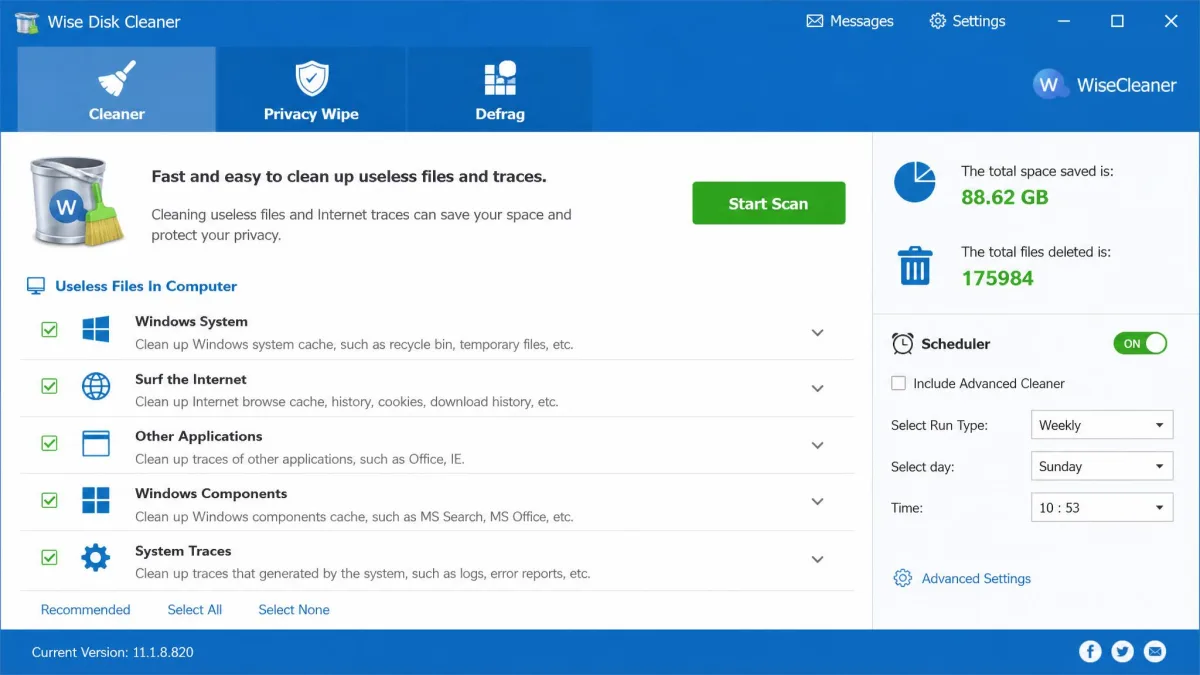Maximize the Wise Disk Cleaner window

pyautogui.click(x=1117, y=21)
